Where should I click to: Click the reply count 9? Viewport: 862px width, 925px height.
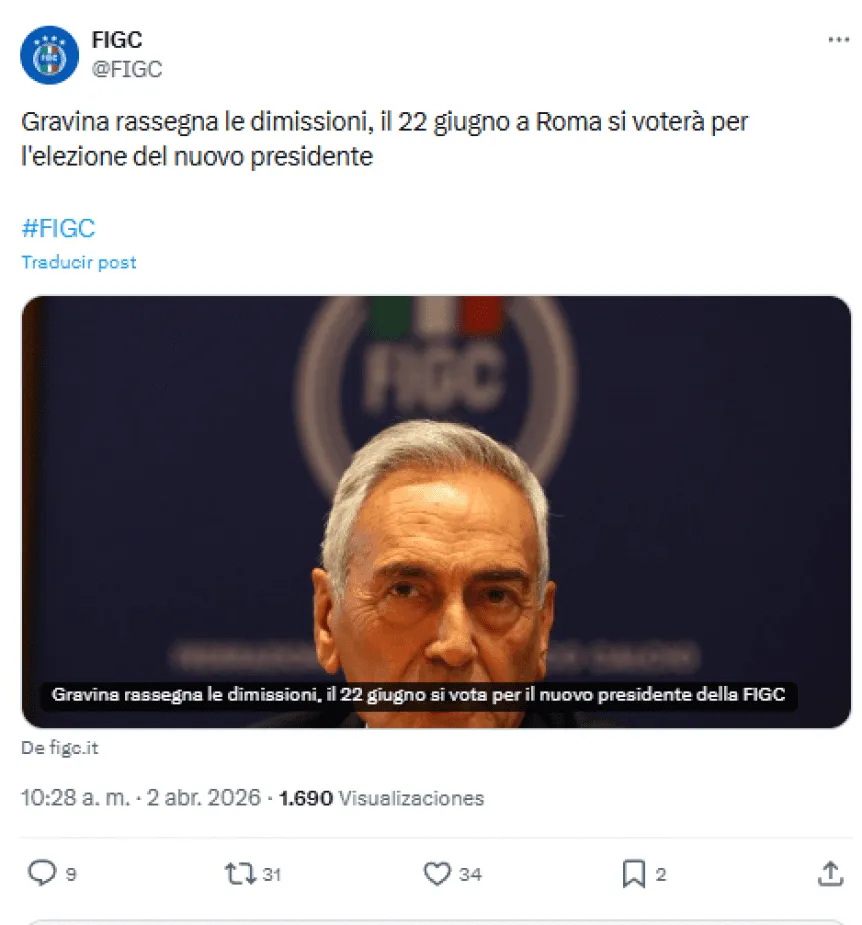coord(71,875)
